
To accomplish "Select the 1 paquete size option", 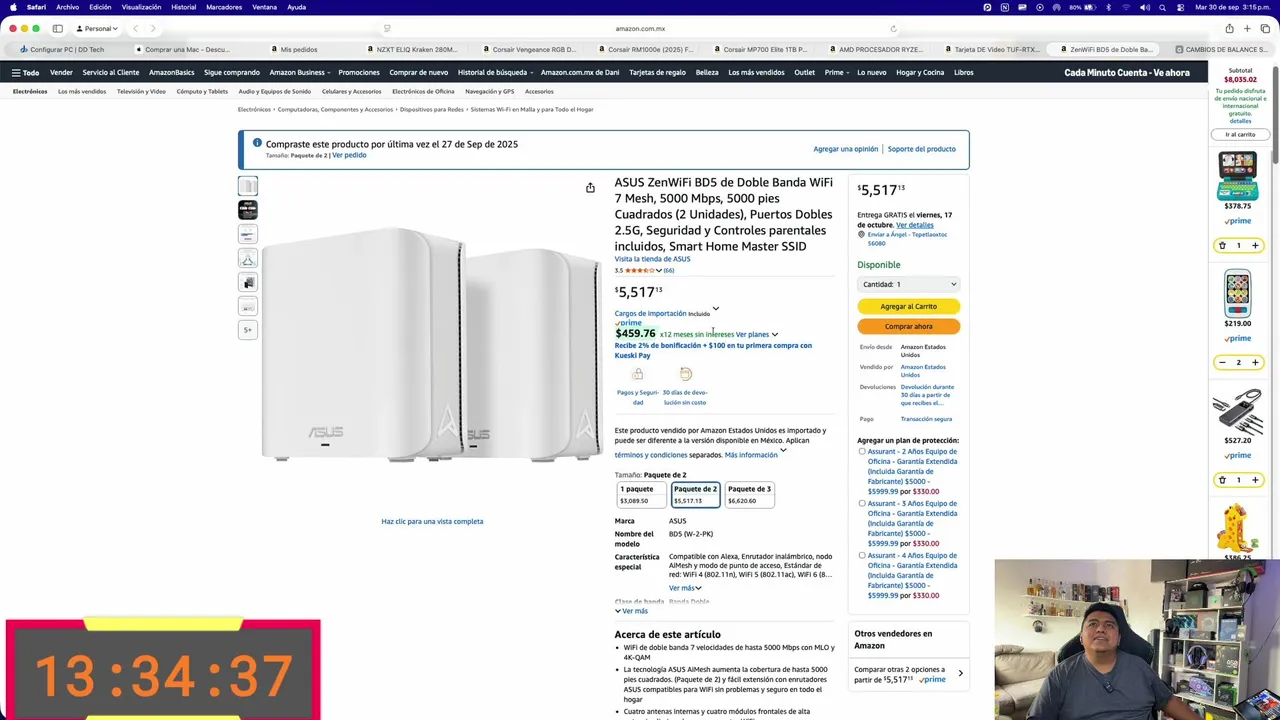I will tap(637, 494).
